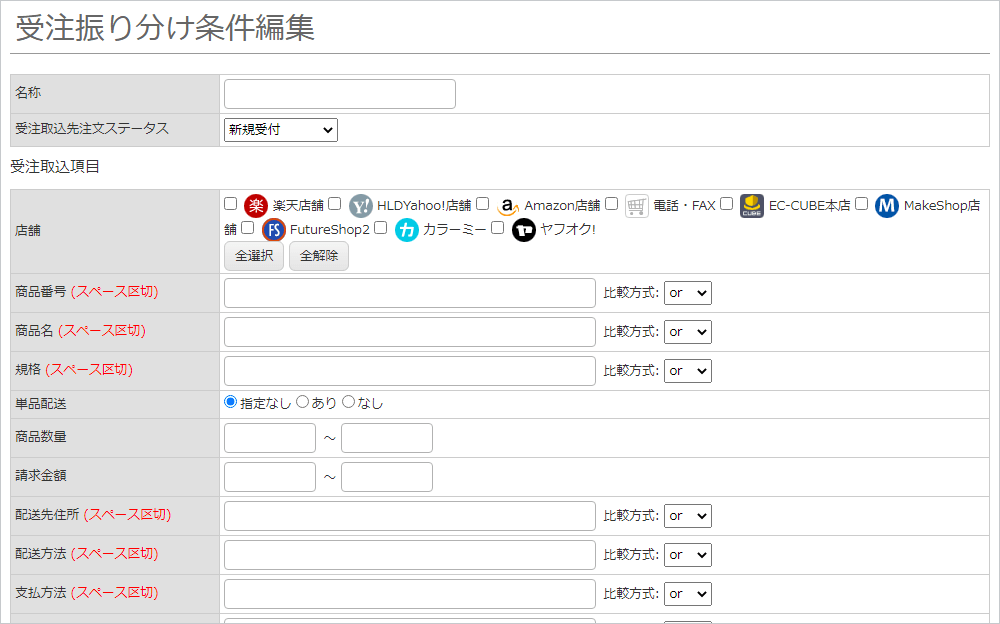Expand 比較方式 dropdown for 配送先住所
The image size is (1000, 624).
click(687, 516)
